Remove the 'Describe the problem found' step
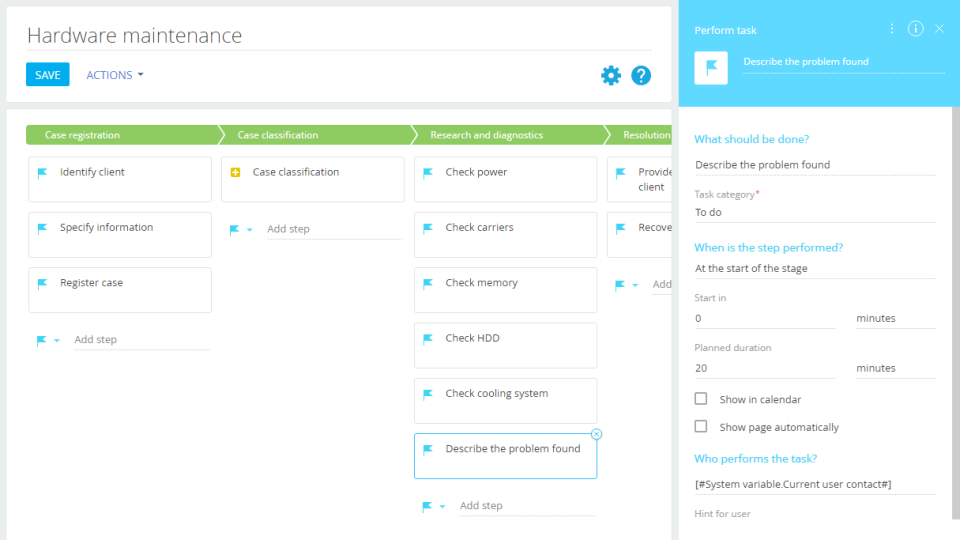This screenshot has width=960, height=540. (x=597, y=434)
